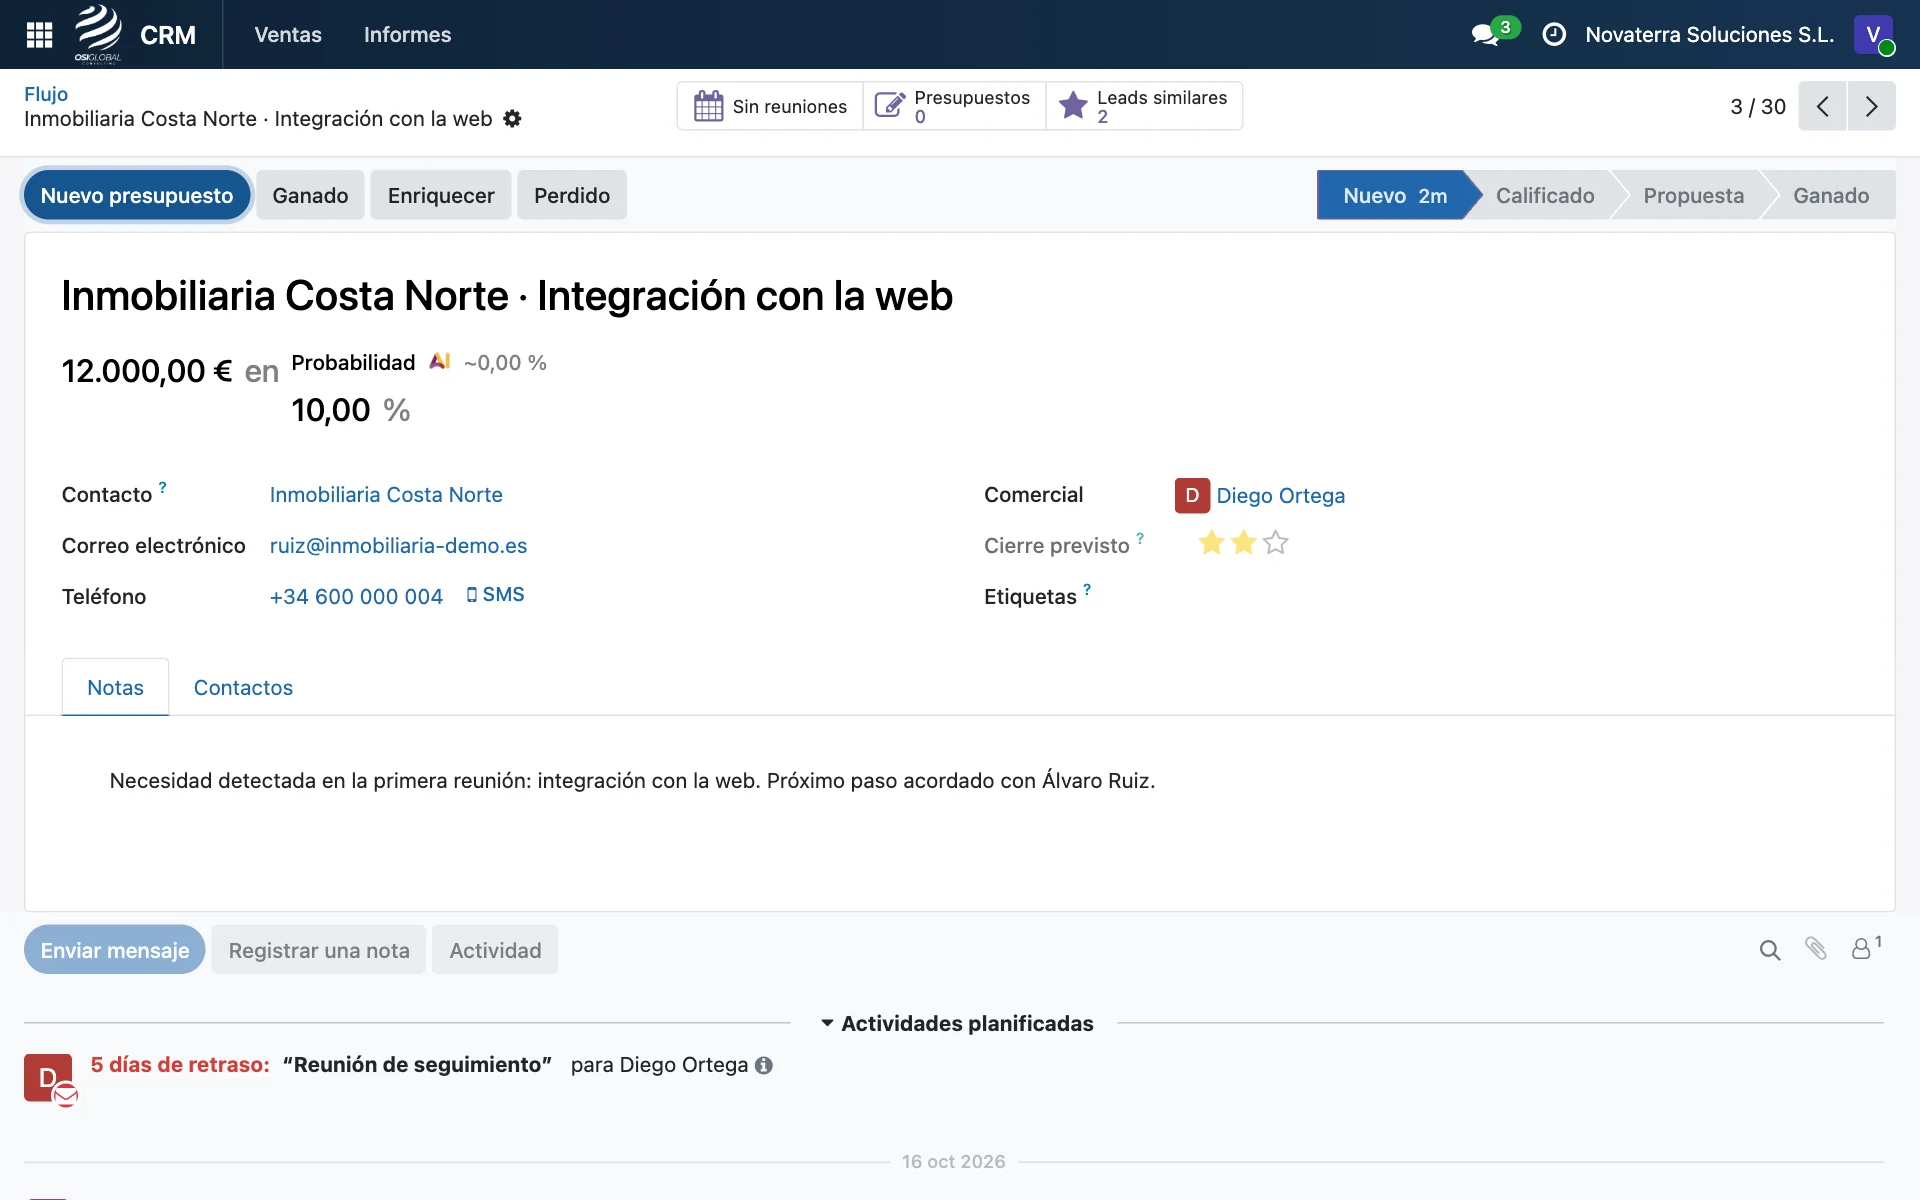The height and width of the screenshot is (1200, 1920).
Task: Show info for Reunión de seguimiento activity
Action: [764, 1066]
